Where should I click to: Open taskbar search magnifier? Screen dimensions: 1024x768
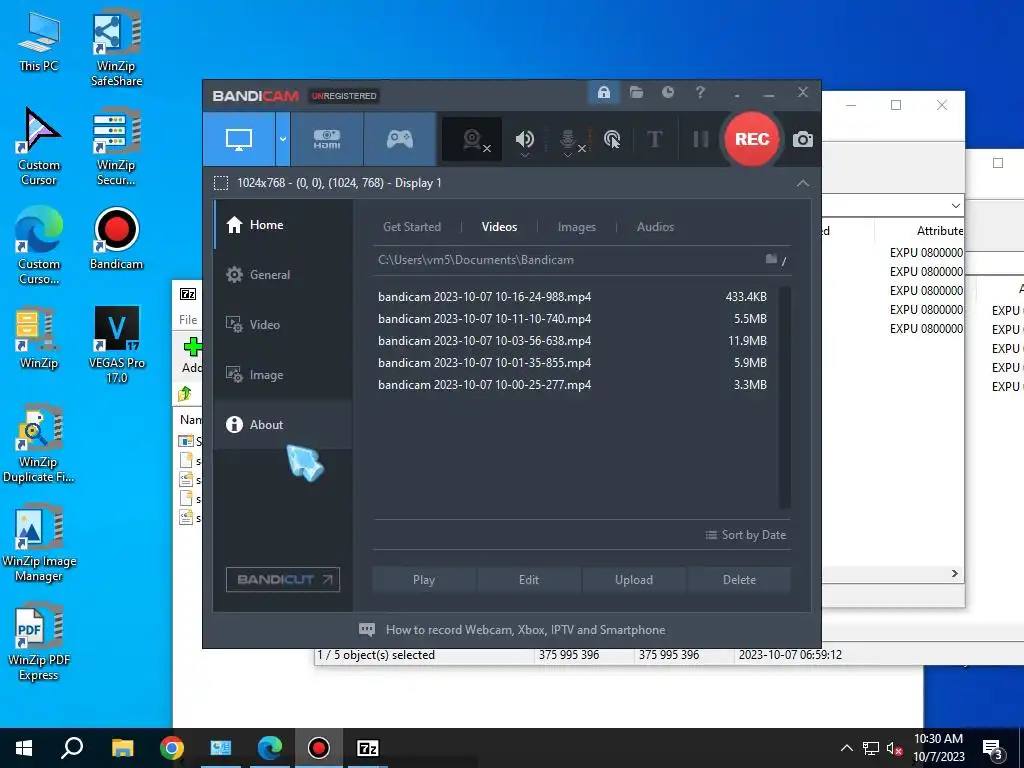72,748
